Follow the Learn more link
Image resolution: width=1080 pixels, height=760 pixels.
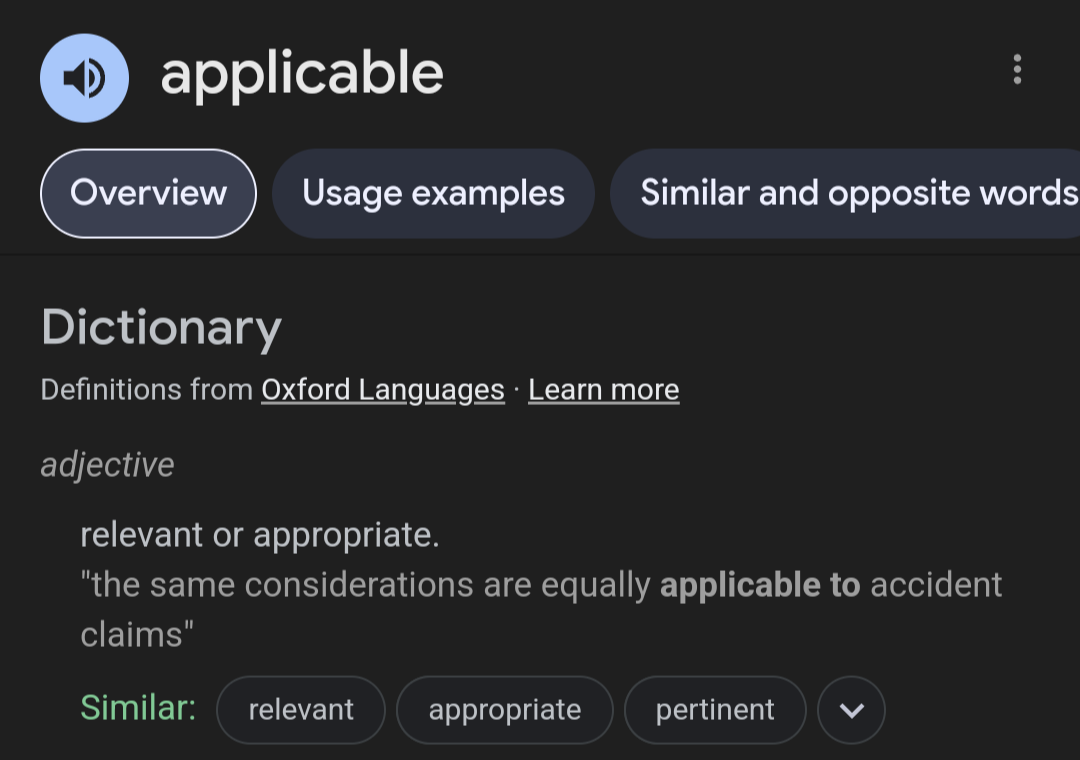tap(603, 390)
